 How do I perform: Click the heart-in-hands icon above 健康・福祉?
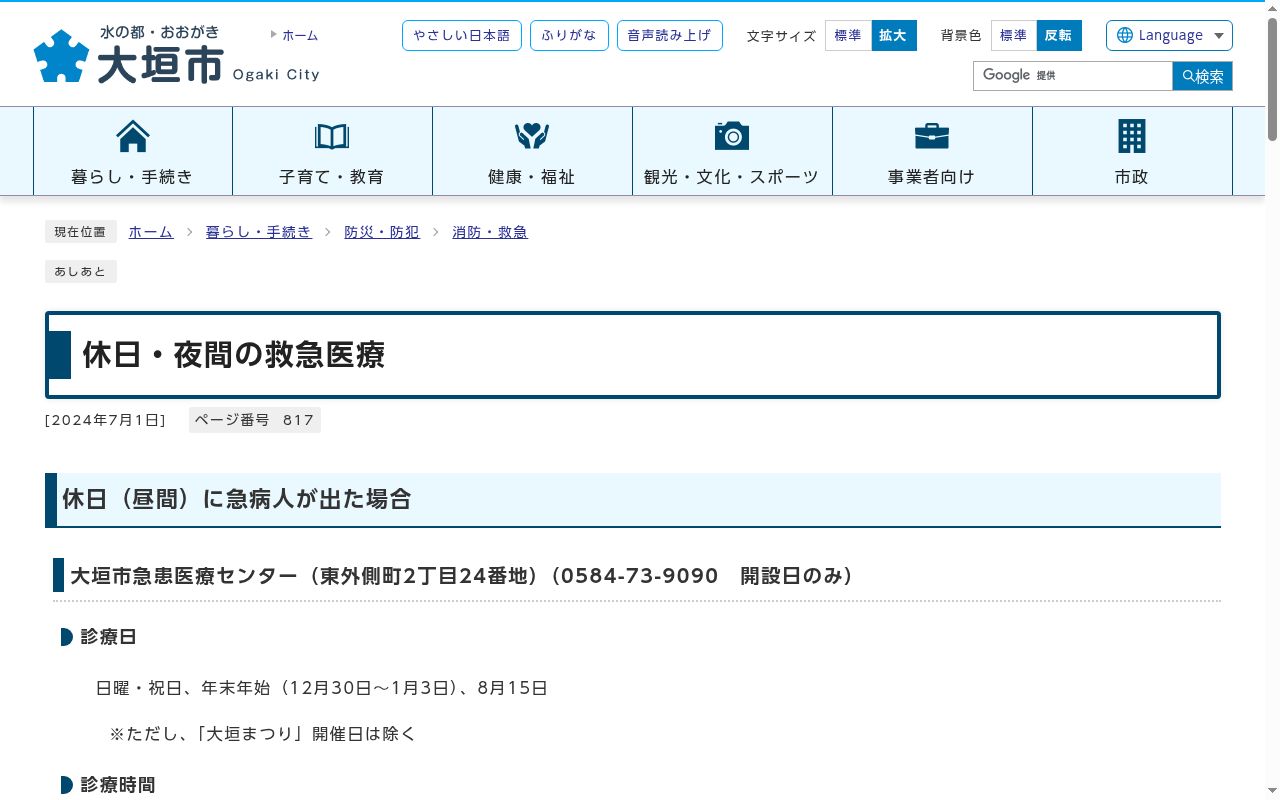[x=532, y=135]
